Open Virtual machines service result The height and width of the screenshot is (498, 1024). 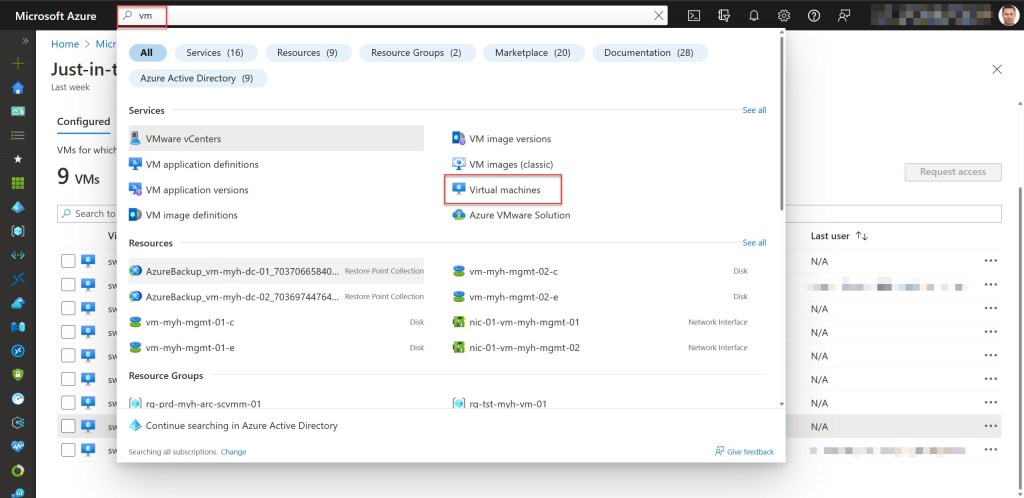(x=504, y=190)
